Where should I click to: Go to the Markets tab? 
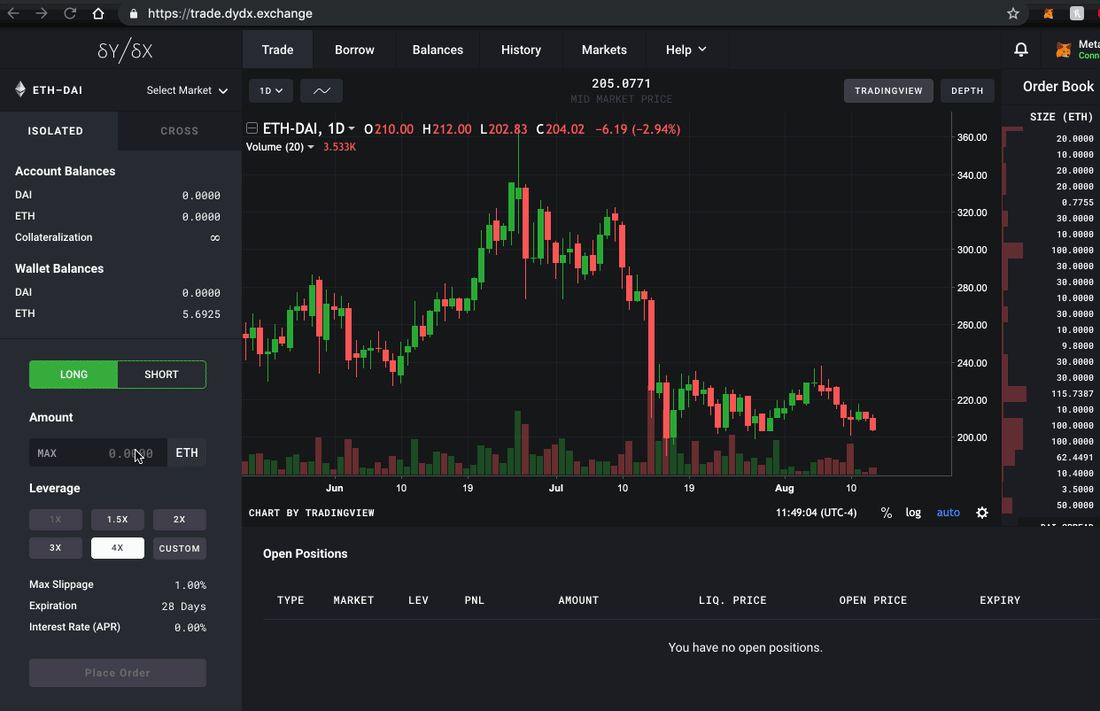tap(604, 50)
